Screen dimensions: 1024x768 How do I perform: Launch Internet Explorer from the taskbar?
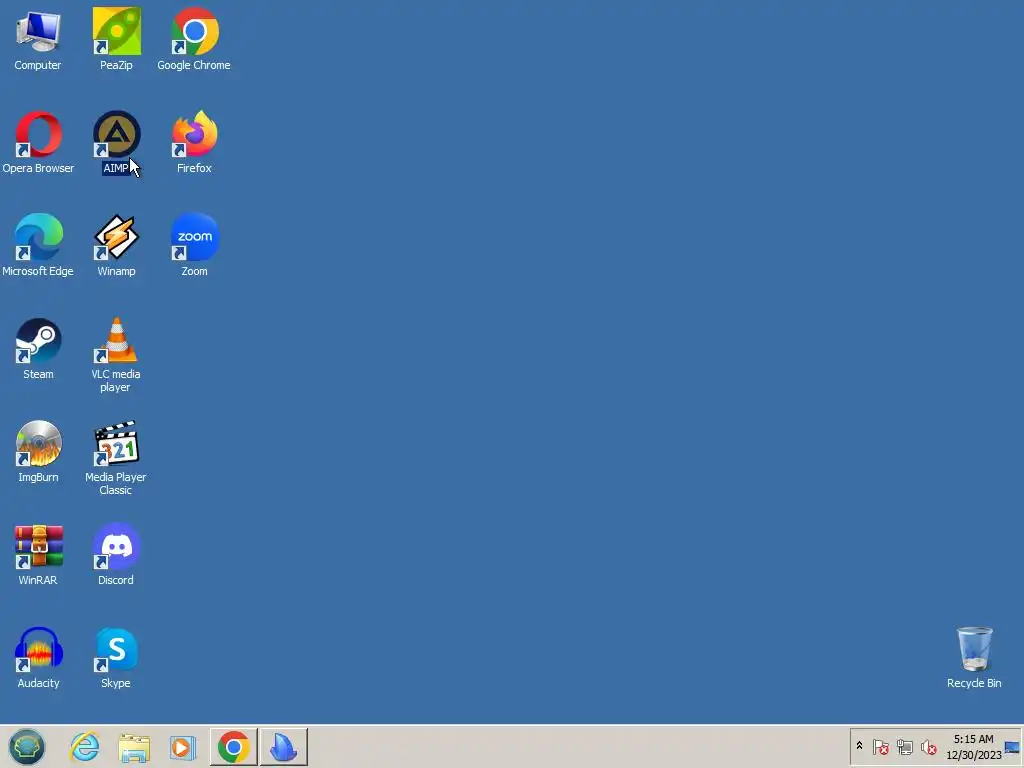85,747
